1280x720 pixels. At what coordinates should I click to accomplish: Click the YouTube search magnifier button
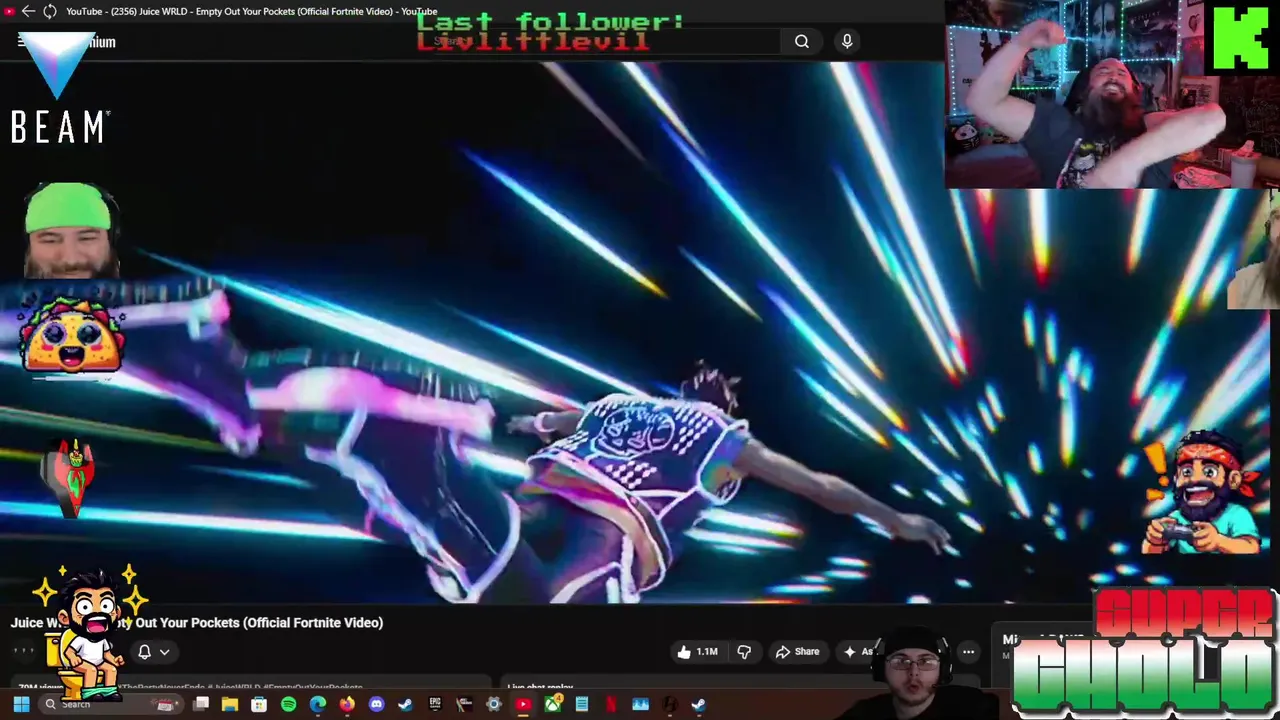tap(802, 41)
